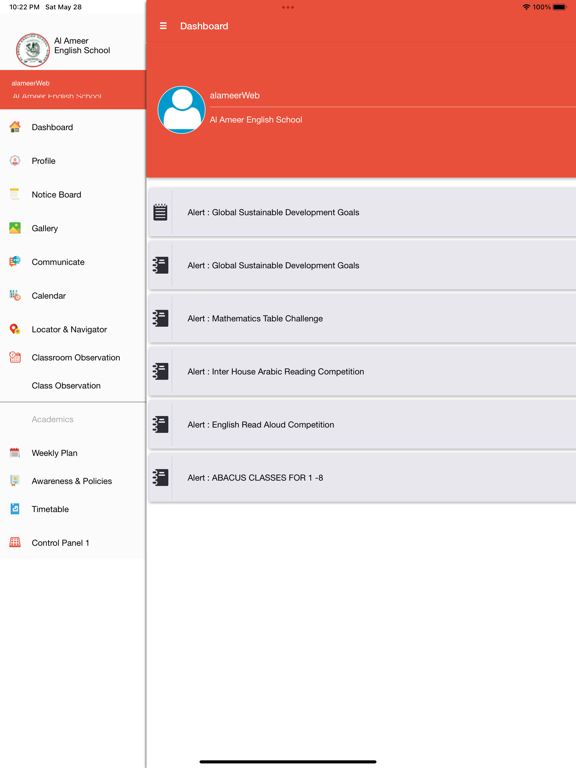Image resolution: width=576 pixels, height=768 pixels.
Task: Tap the blue user avatar icon
Action: point(181,110)
